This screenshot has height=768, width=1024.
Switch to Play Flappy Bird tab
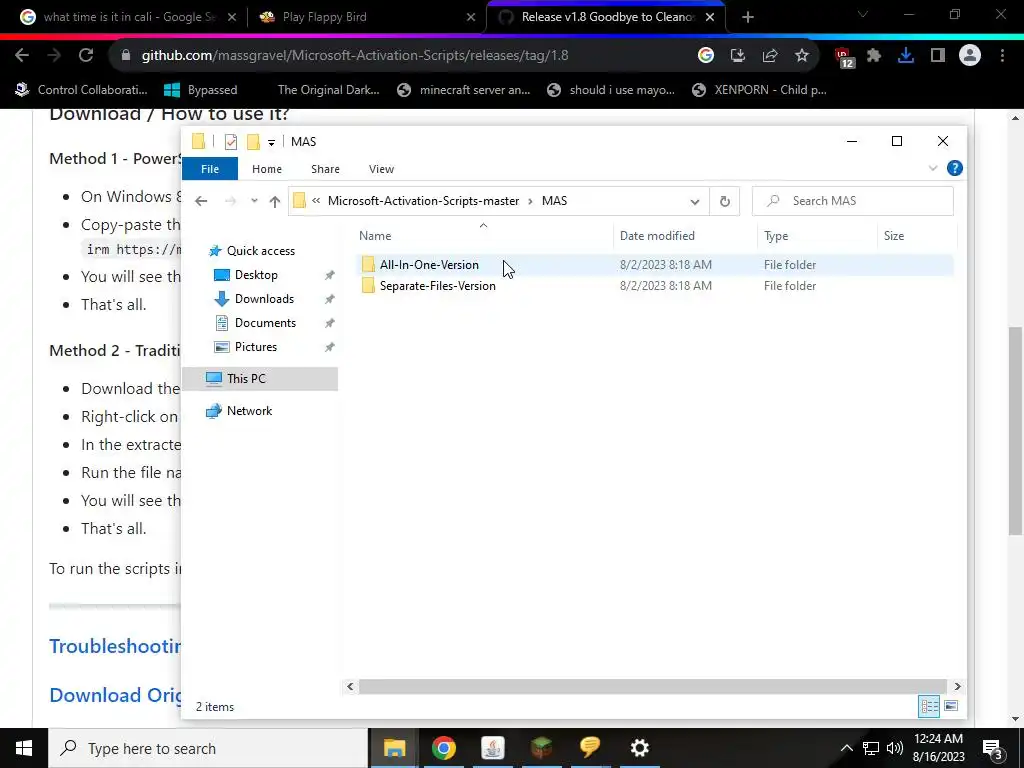click(x=366, y=17)
